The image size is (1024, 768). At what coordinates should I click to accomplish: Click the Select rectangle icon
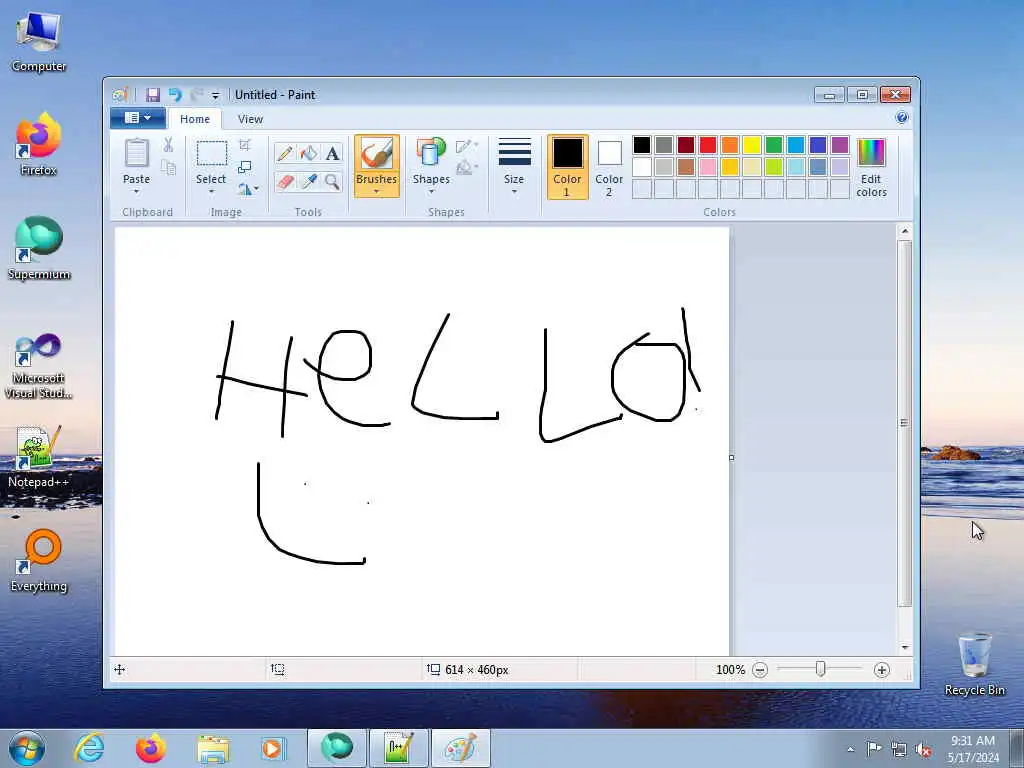212,154
